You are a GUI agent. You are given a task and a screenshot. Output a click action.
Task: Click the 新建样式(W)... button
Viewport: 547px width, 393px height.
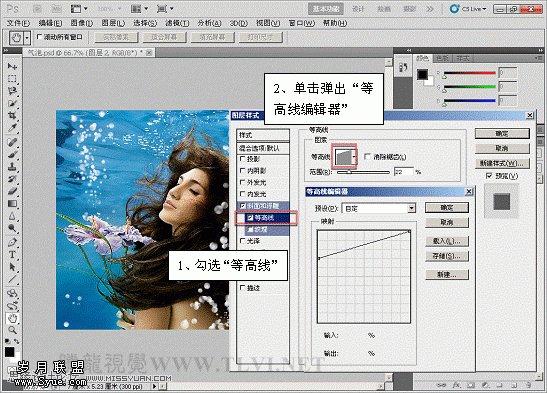502,163
